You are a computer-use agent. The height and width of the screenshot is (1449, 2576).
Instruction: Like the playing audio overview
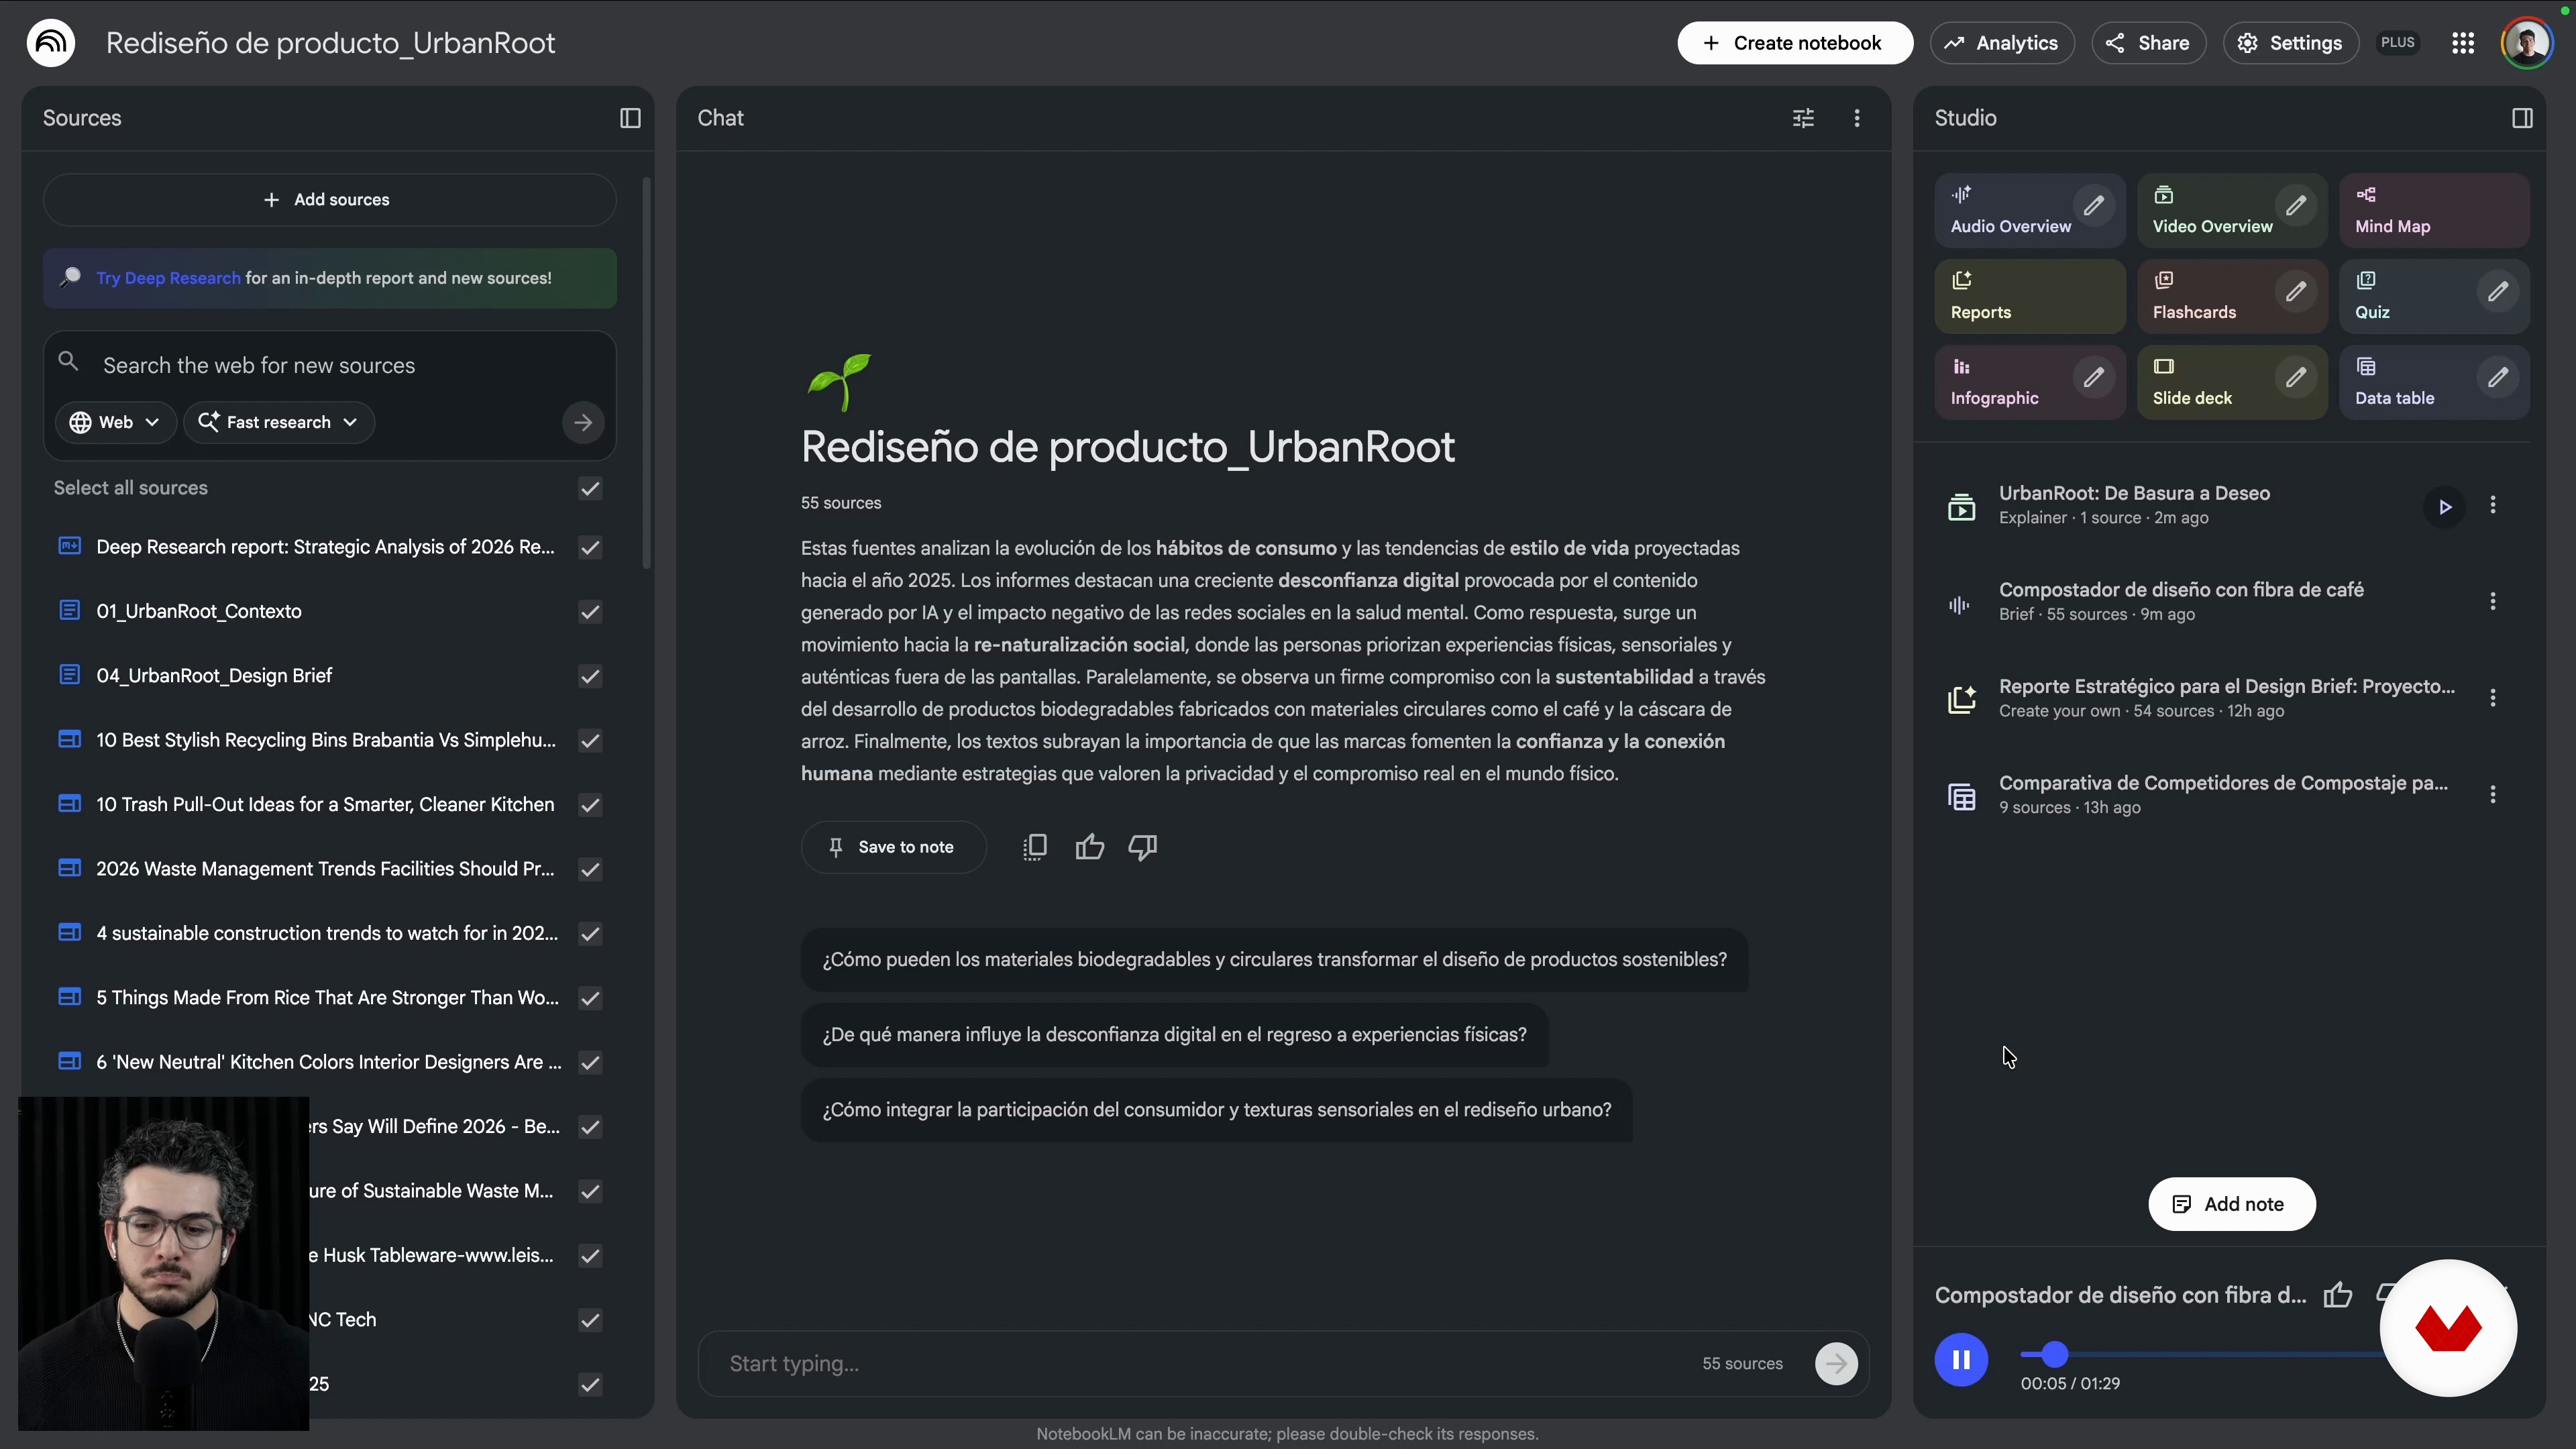(x=2338, y=1295)
